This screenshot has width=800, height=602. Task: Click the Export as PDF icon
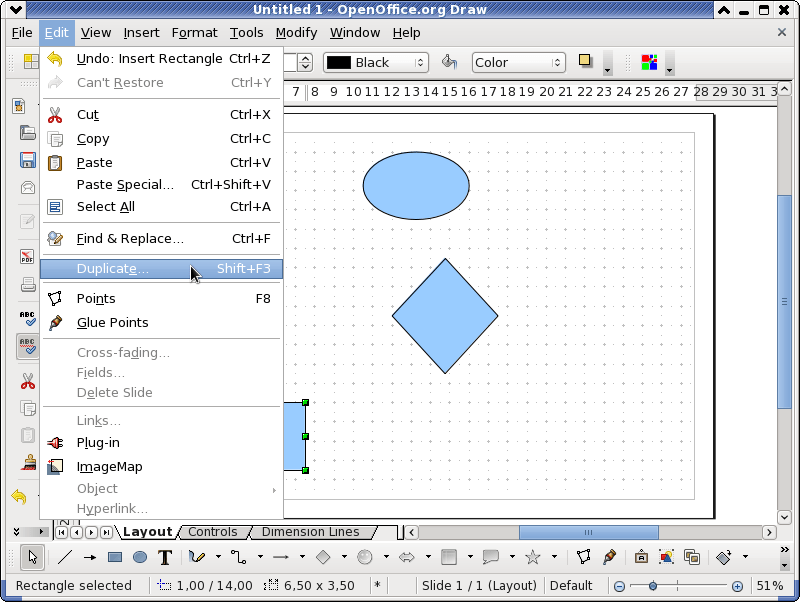point(28,256)
